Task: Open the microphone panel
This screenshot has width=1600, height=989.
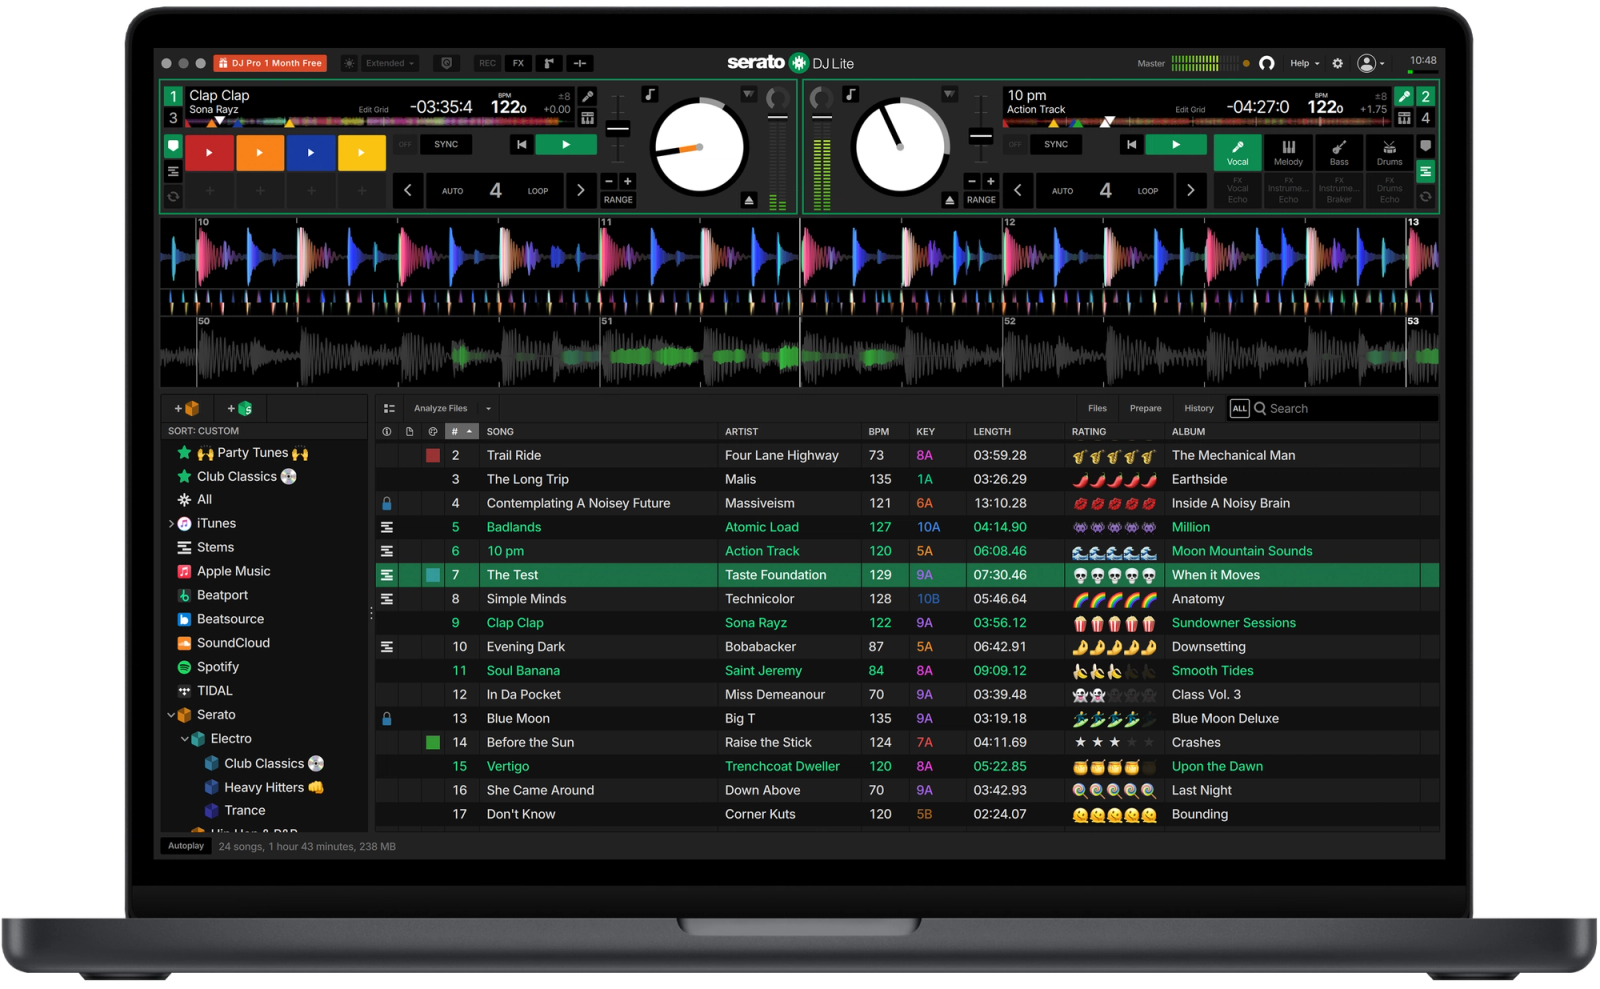Action: tap(549, 63)
